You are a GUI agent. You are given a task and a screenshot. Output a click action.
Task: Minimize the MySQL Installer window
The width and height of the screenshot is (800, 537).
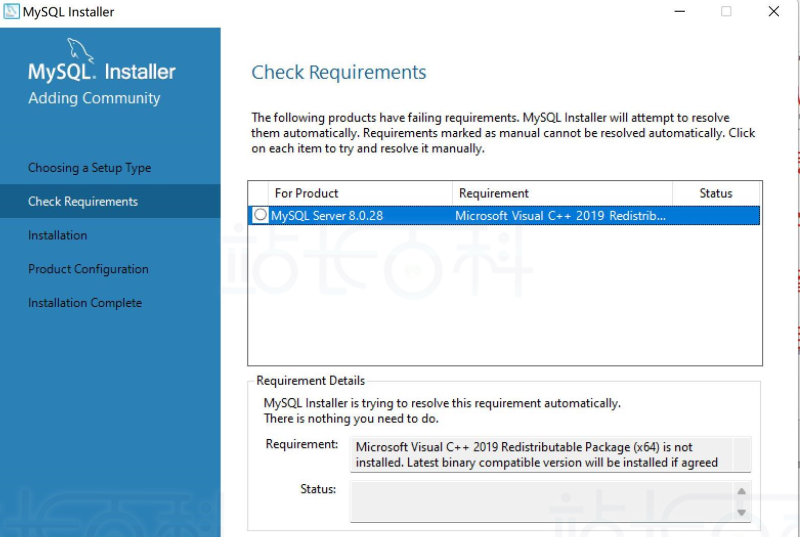click(680, 11)
